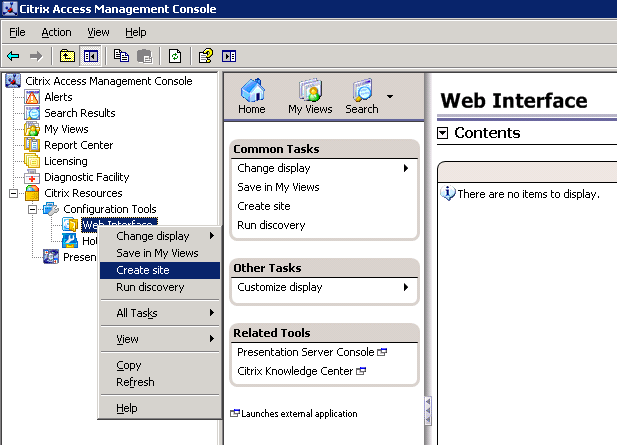Image resolution: width=617 pixels, height=445 pixels.
Task: Select the Diagnostic Facility node icon
Action: (32, 177)
